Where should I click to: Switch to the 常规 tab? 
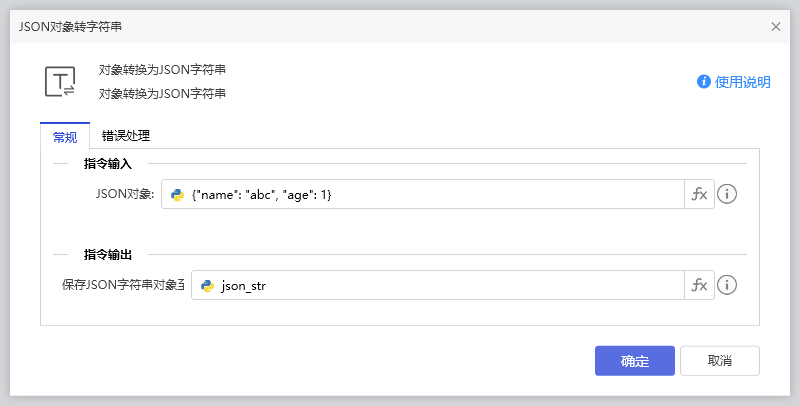64,137
